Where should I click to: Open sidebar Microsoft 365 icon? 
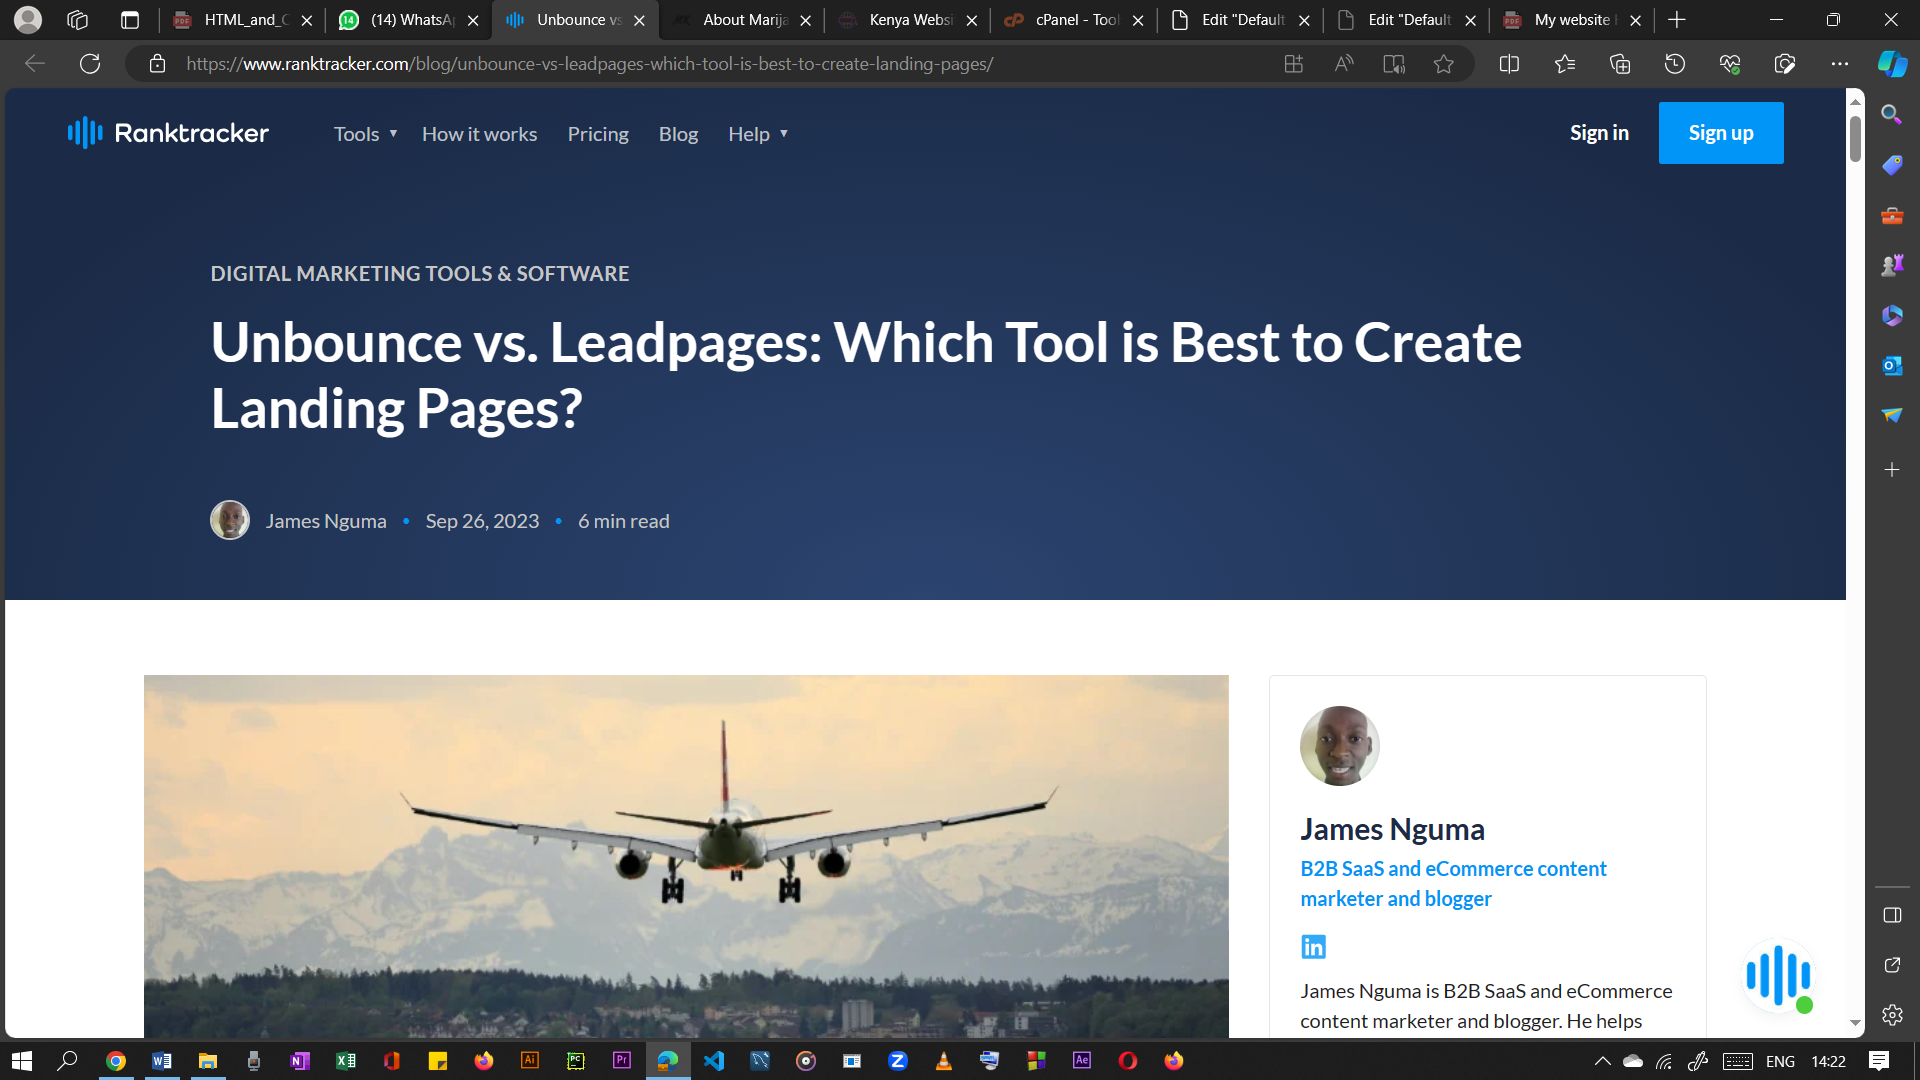click(x=1892, y=316)
